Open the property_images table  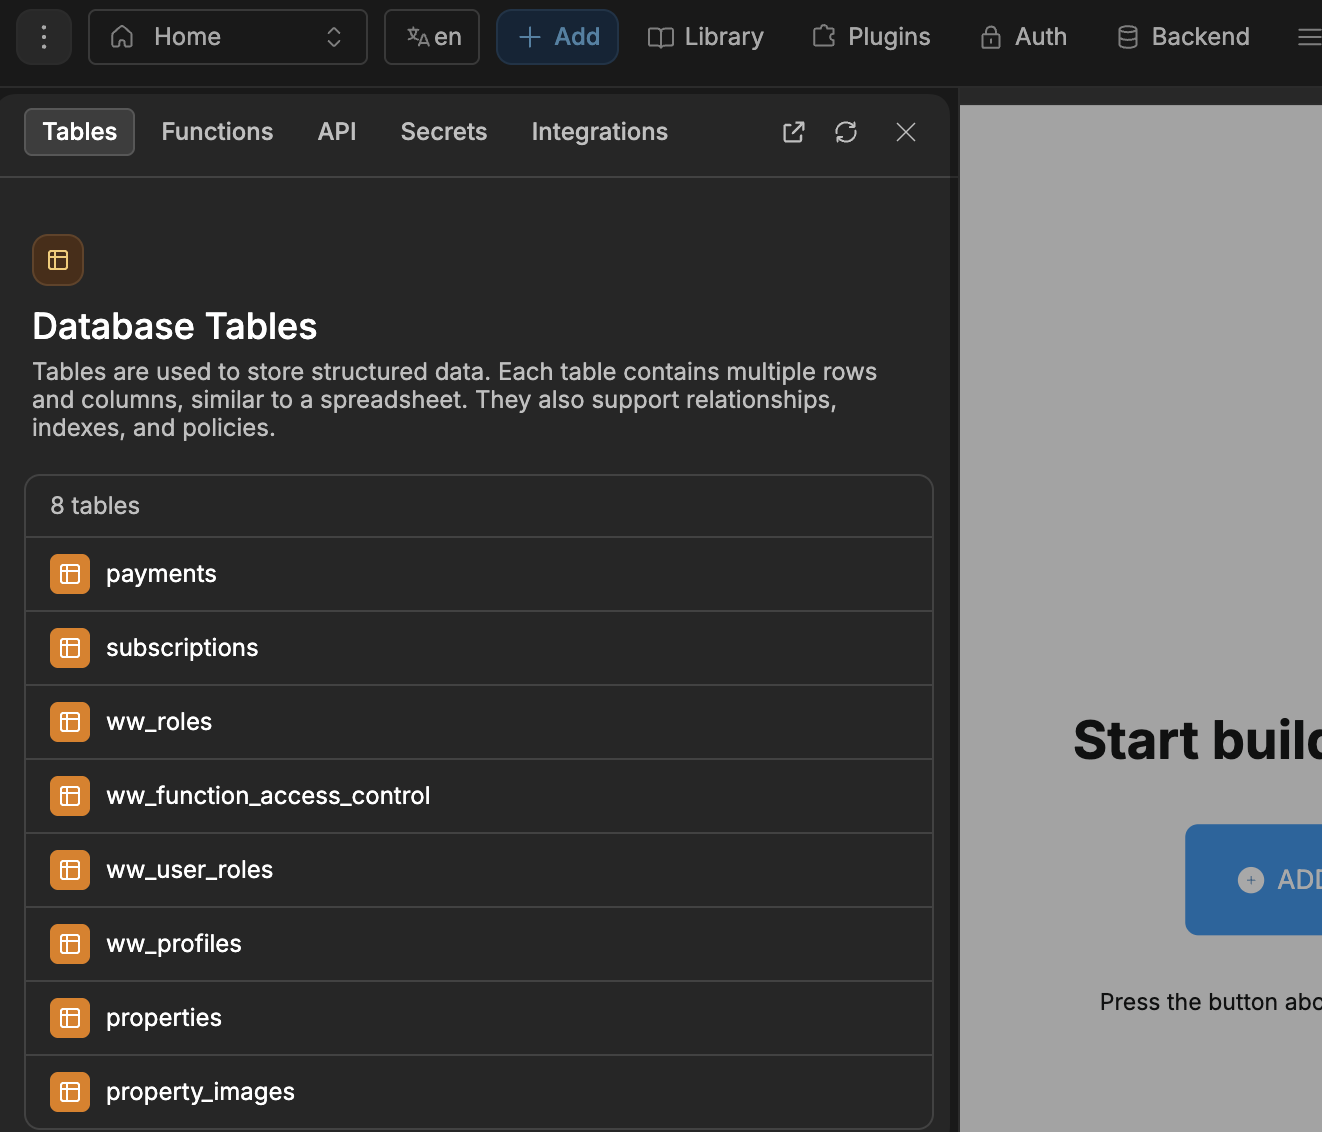(200, 1092)
